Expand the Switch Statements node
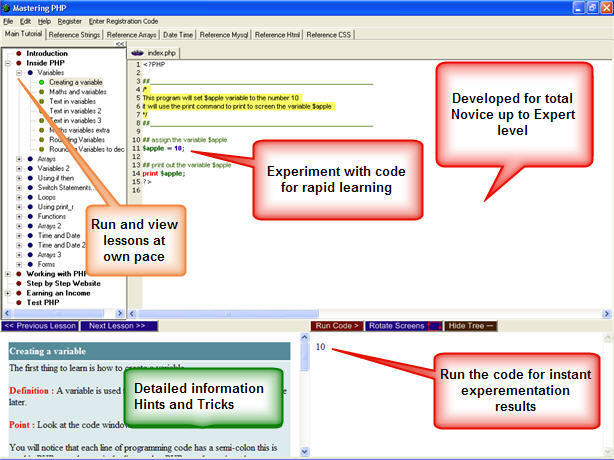Image resolution: width=614 pixels, height=460 pixels. coord(19,188)
